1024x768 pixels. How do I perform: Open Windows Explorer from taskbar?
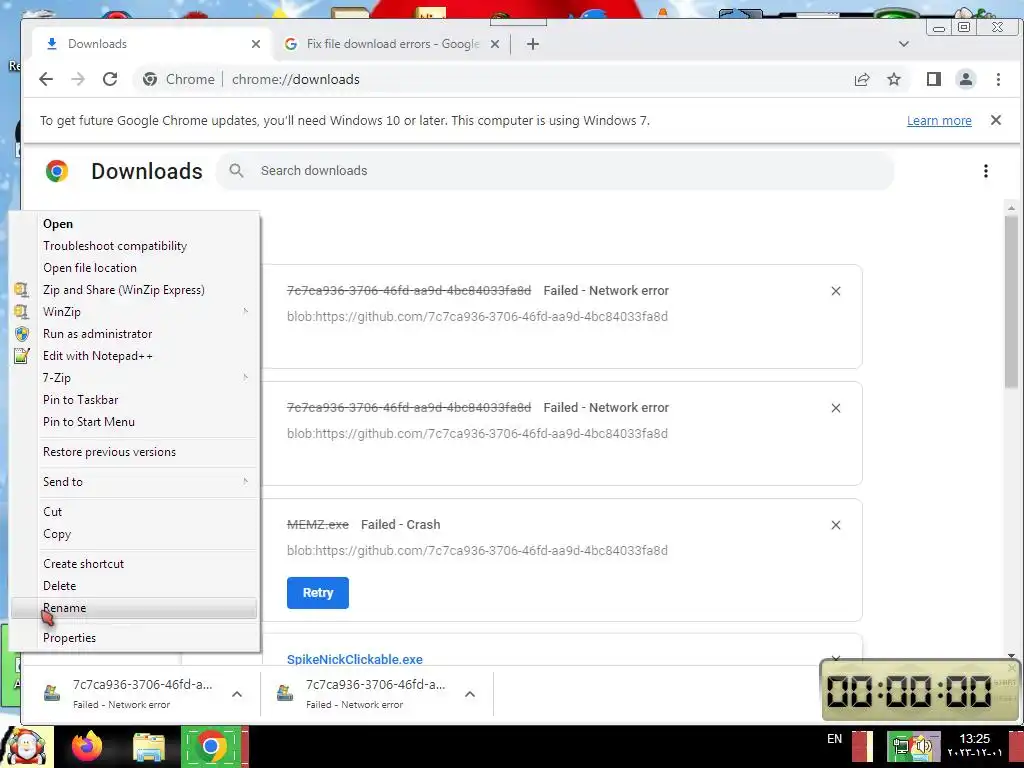(x=149, y=748)
